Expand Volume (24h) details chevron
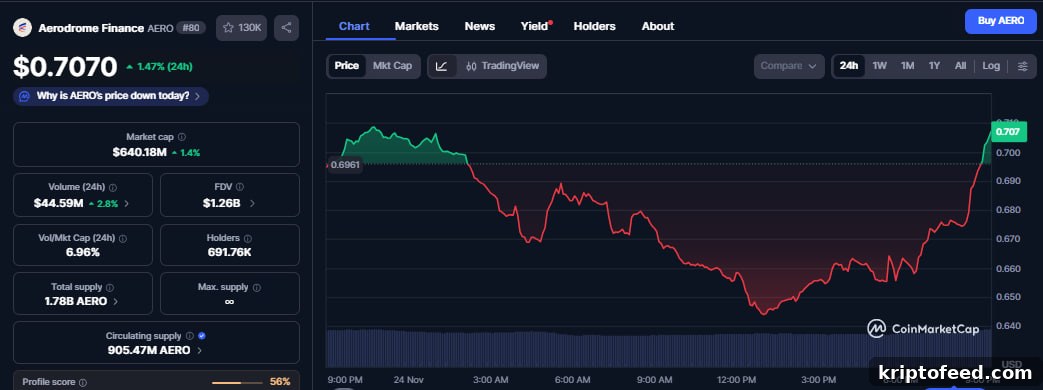 [126, 204]
